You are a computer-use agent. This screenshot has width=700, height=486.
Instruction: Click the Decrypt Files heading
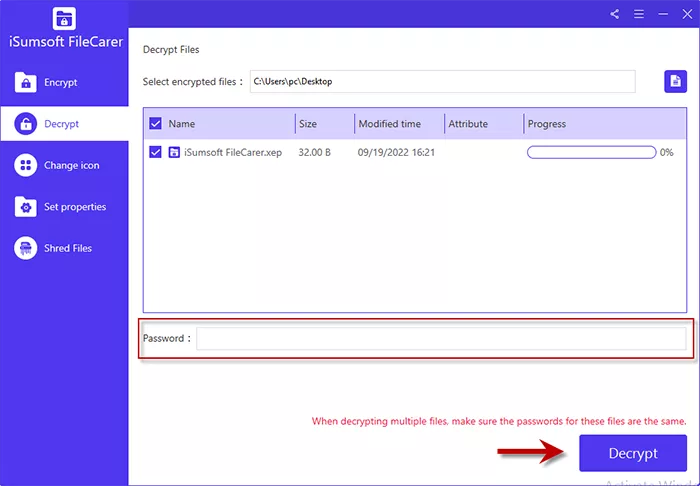click(171, 50)
